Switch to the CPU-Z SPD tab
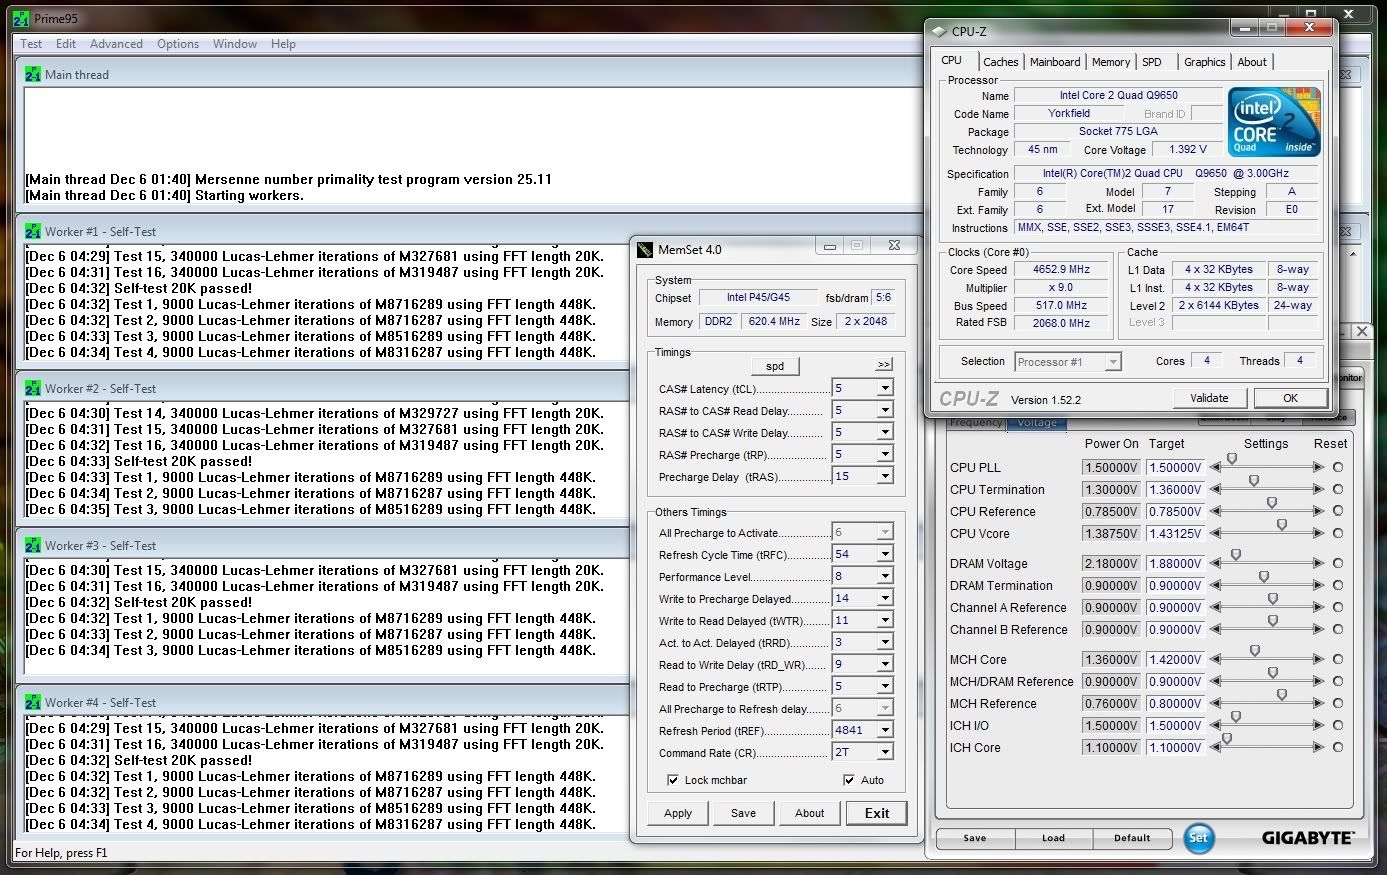 tap(1152, 62)
